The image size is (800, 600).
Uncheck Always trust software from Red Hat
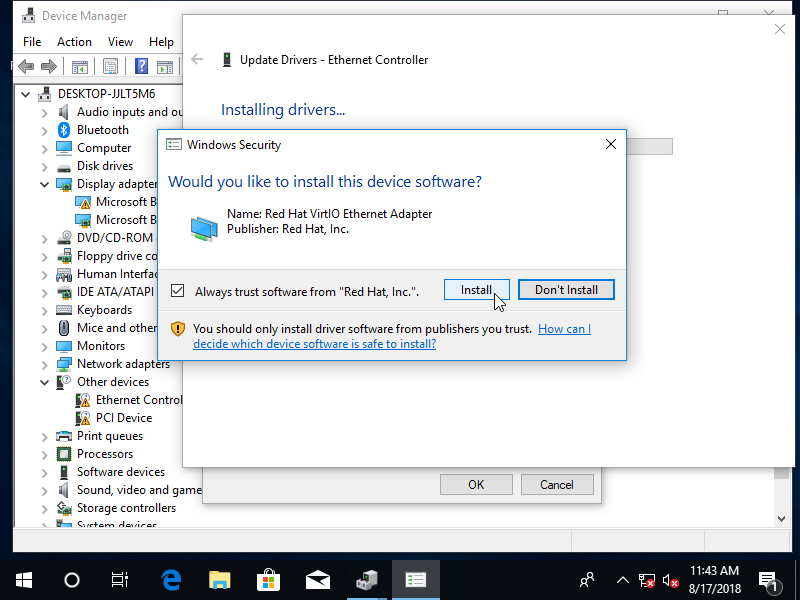(x=178, y=291)
